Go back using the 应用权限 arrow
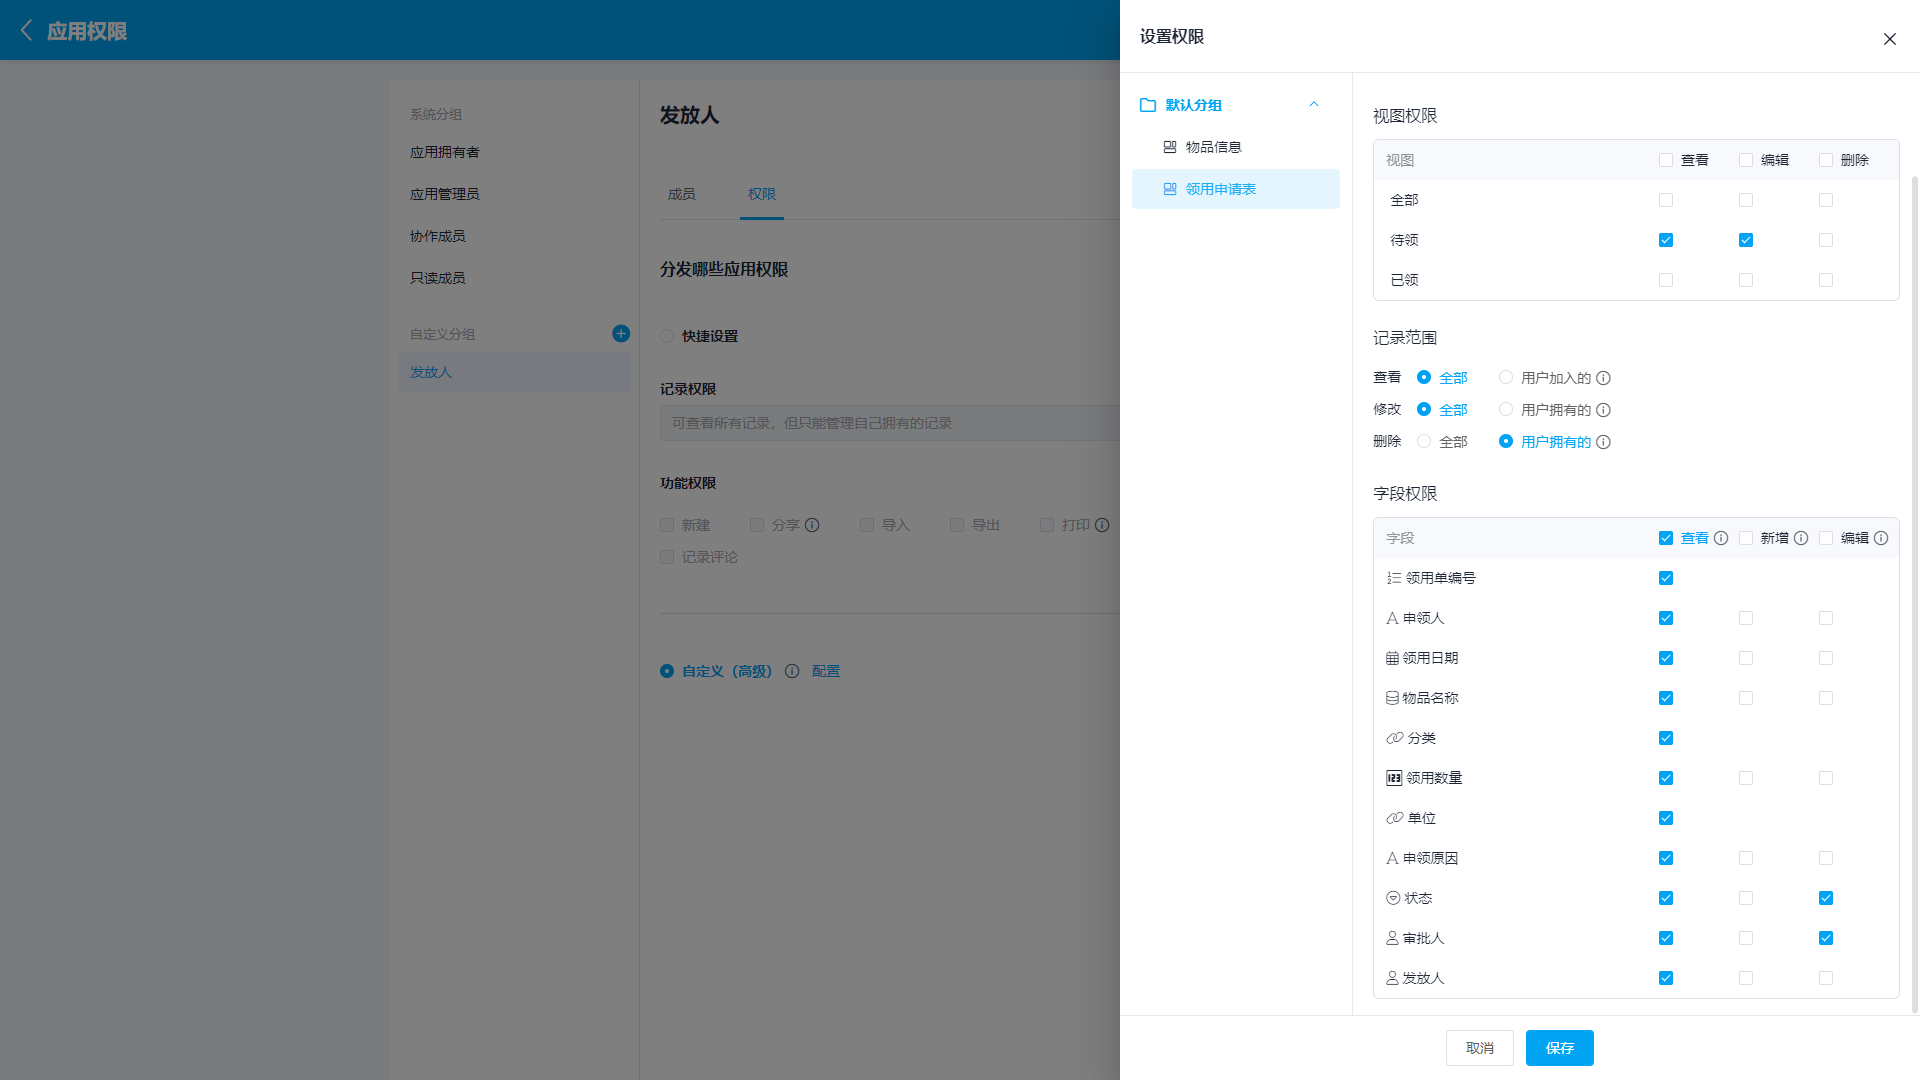This screenshot has height=1080, width=1920. [27, 31]
